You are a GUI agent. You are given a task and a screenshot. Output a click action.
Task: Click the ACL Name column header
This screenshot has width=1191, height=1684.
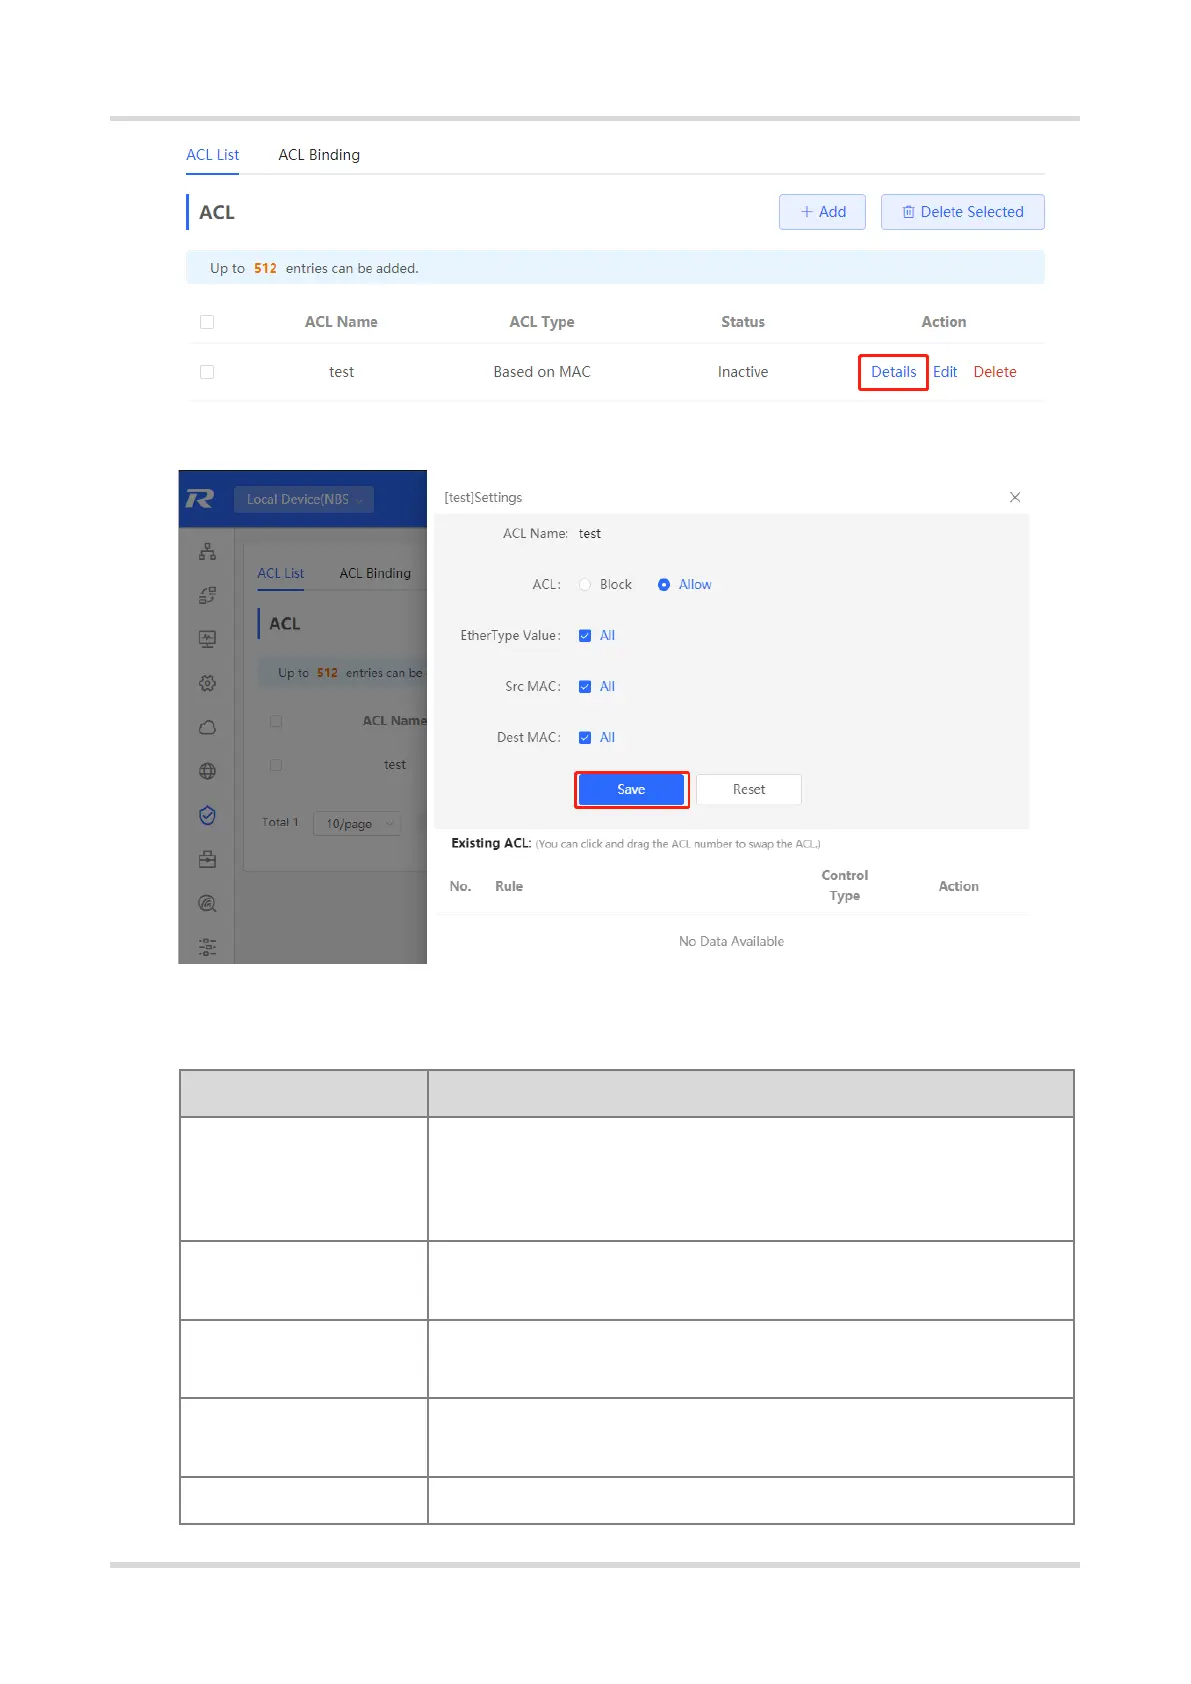tap(341, 322)
